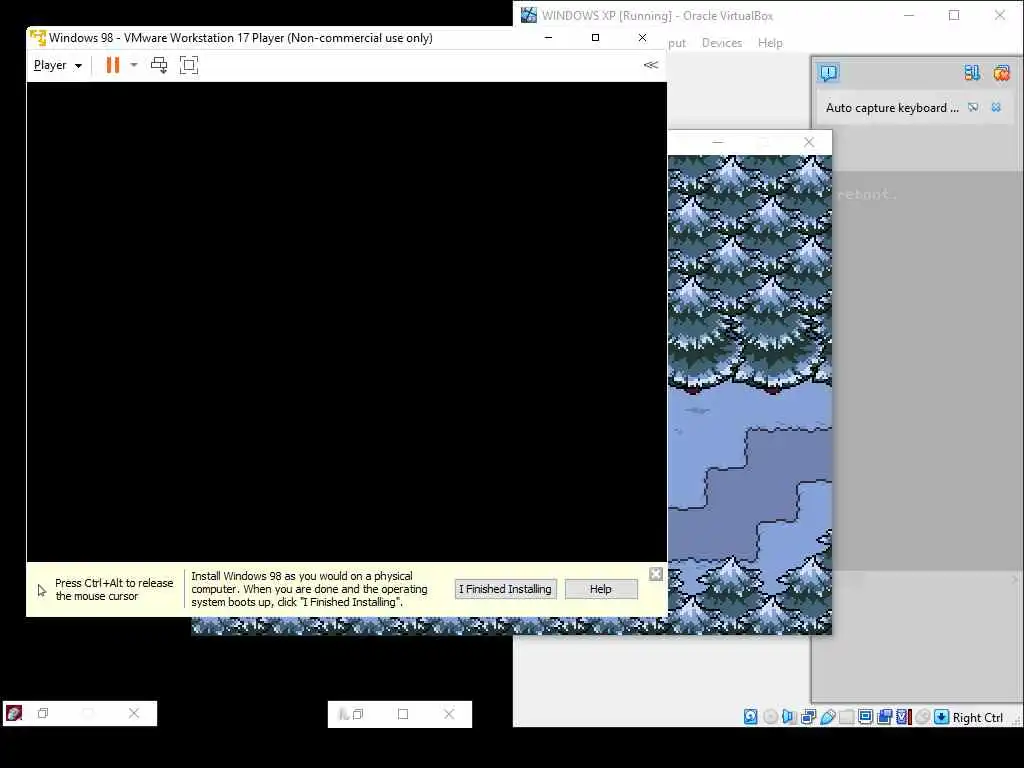Click the shared folders status icon
The image size is (1024, 768).
coord(846,717)
